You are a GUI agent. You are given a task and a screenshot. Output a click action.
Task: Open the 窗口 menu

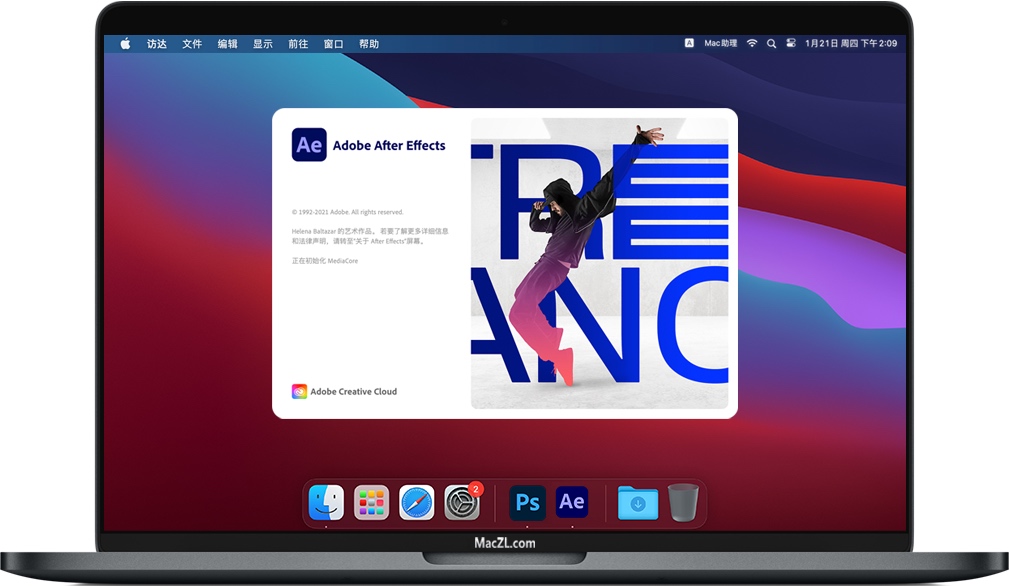click(x=332, y=43)
